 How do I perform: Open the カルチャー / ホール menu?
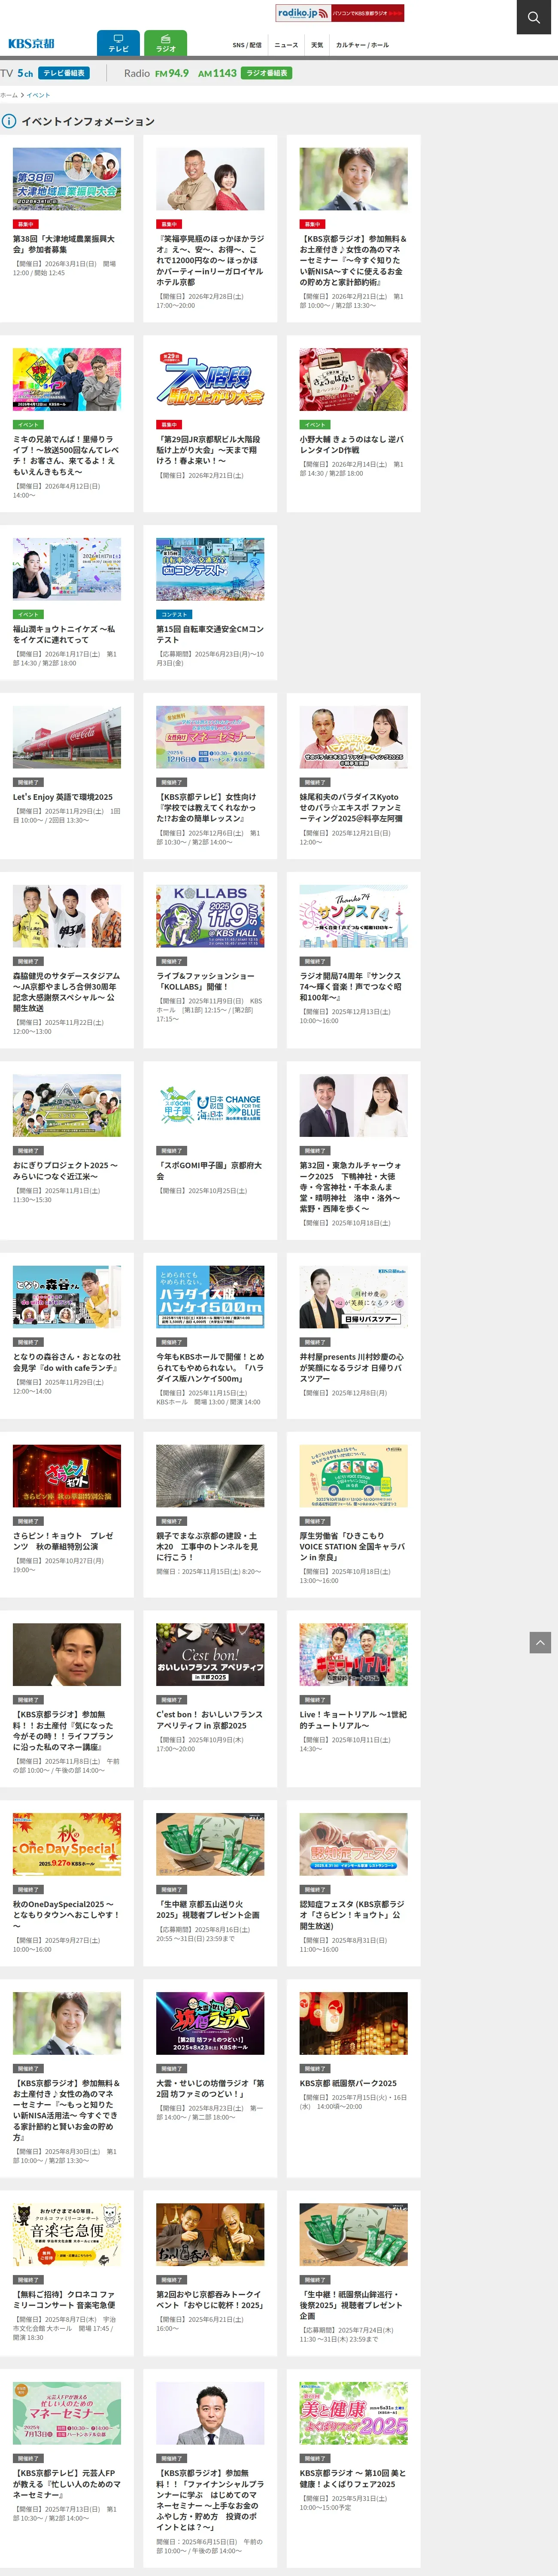coord(362,45)
